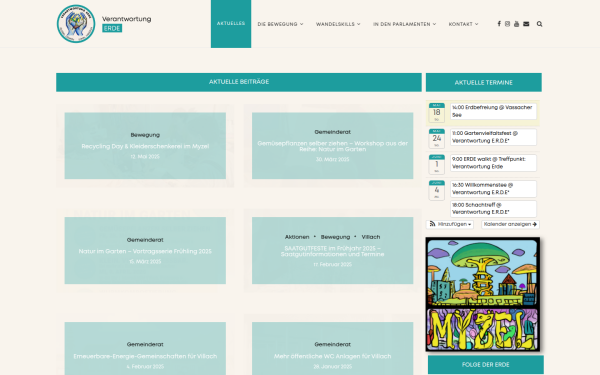Expand the In den Parlamenten menu
The width and height of the screenshot is (600, 375).
tap(404, 24)
